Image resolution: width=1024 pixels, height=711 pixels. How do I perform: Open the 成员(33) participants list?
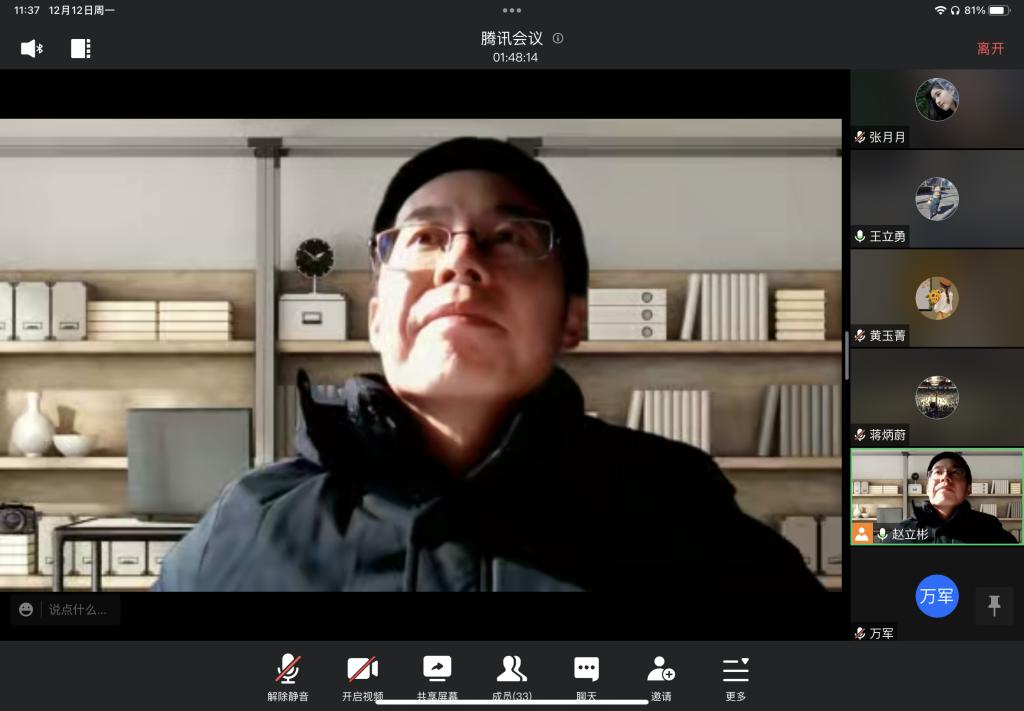[512, 677]
